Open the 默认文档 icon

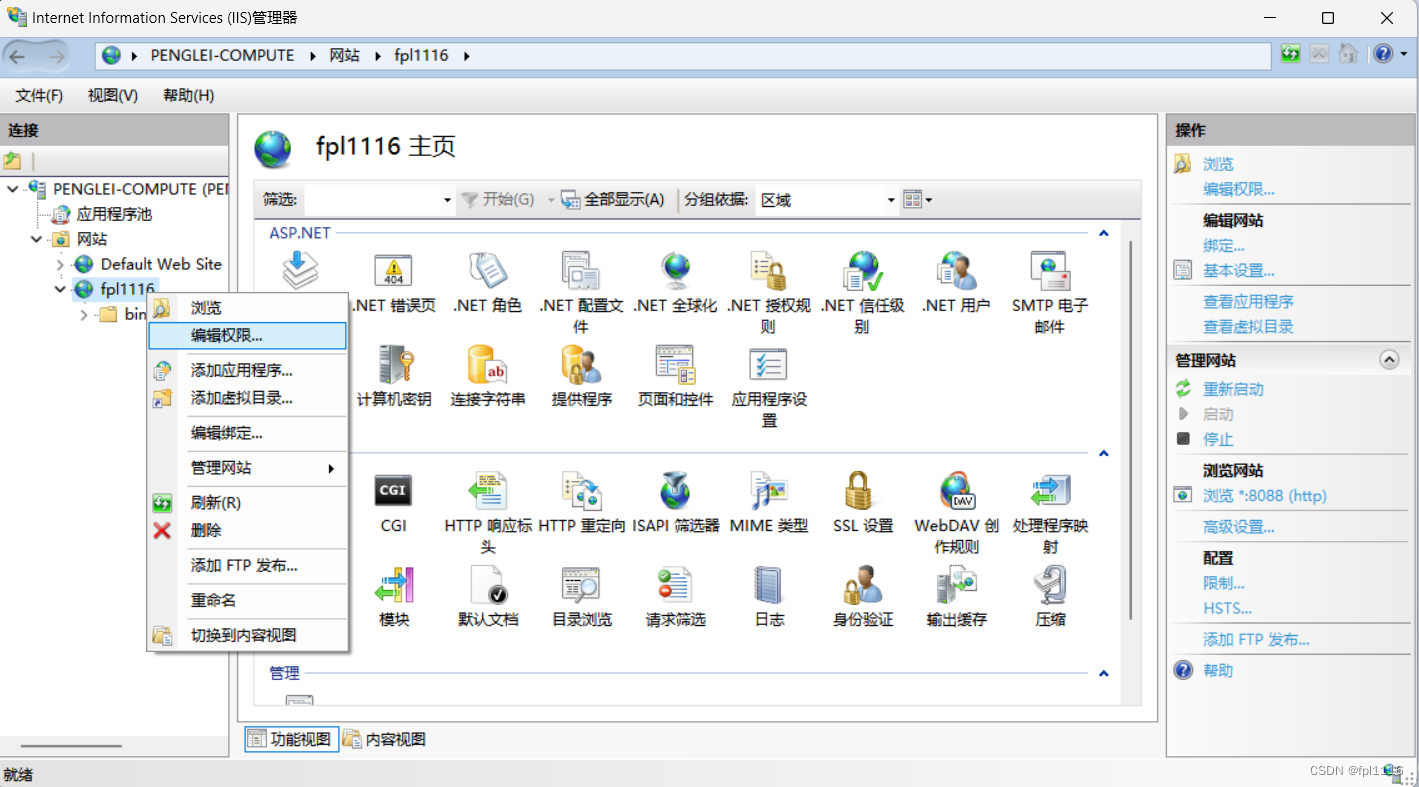pyautogui.click(x=487, y=585)
